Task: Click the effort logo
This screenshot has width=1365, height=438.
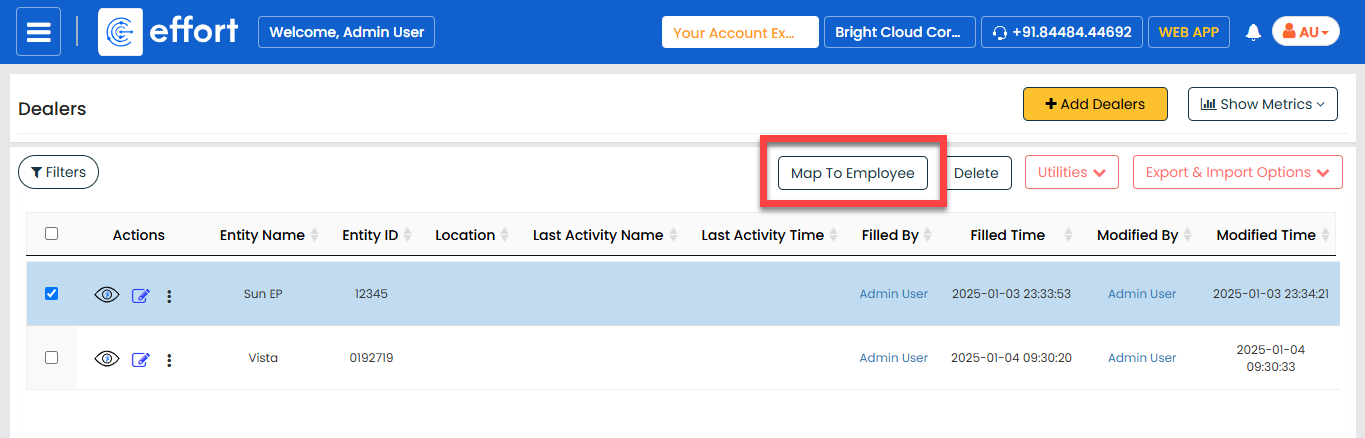Action: (x=168, y=32)
